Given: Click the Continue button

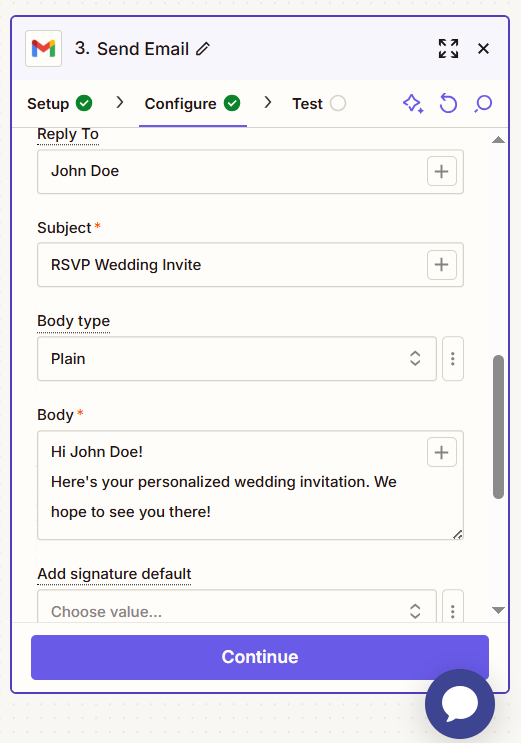Looking at the screenshot, I should click(x=260, y=657).
